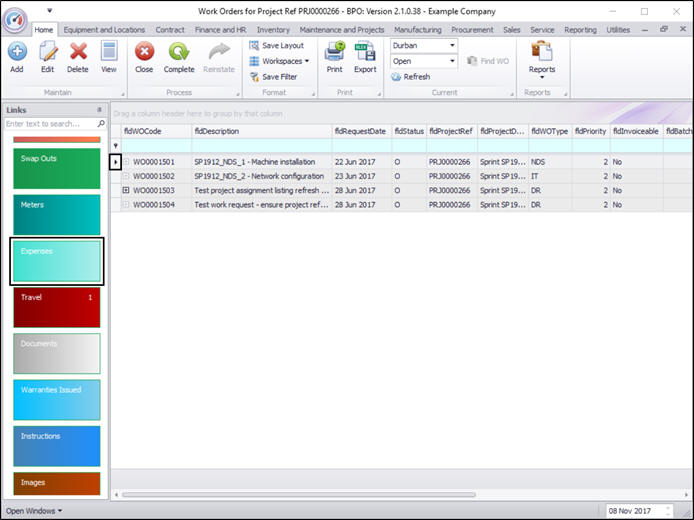Viewport: 694px width, 520px height.
Task: Click Save Layout in Format group
Action: 277,46
